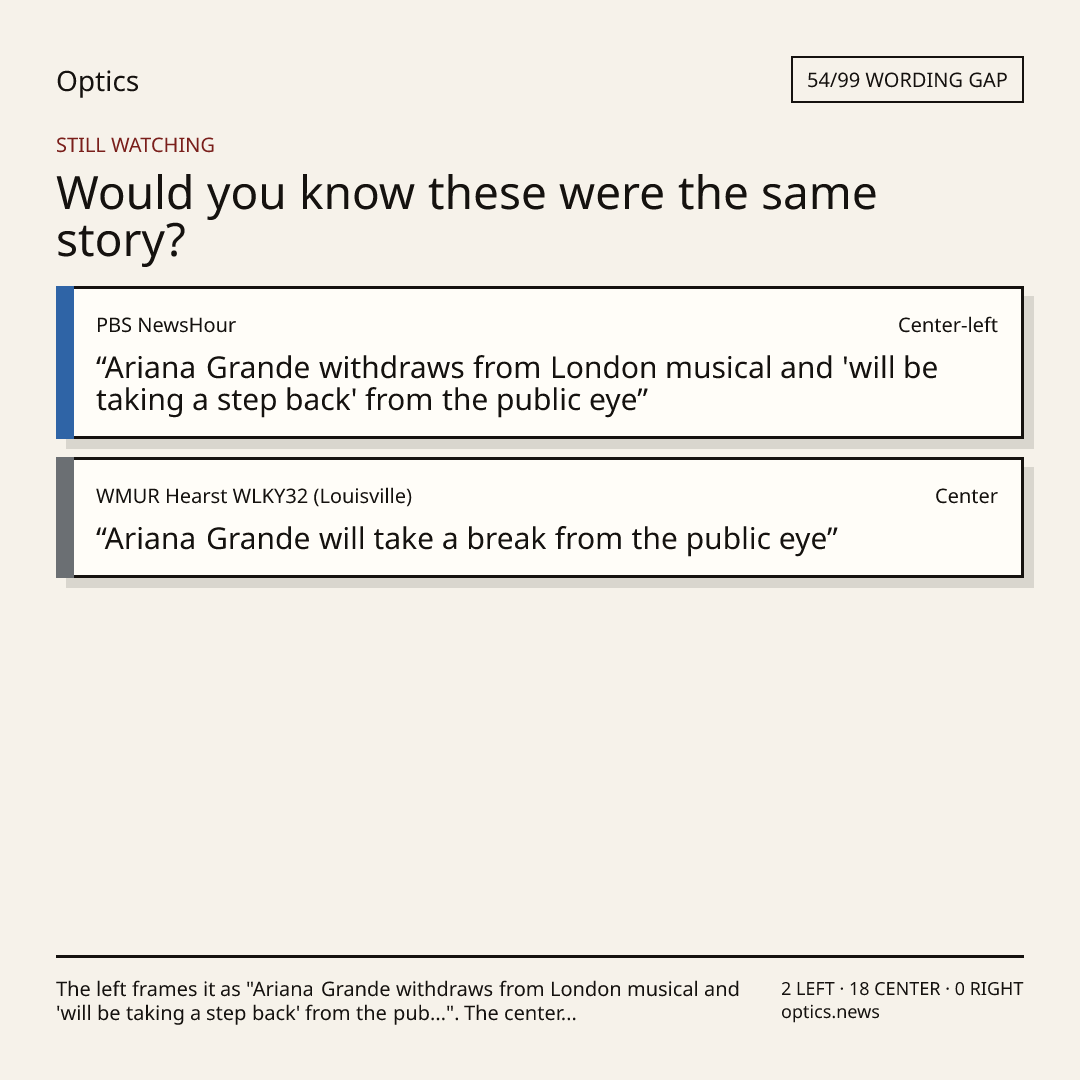Expand the truncated framing summary text

point(397,1001)
